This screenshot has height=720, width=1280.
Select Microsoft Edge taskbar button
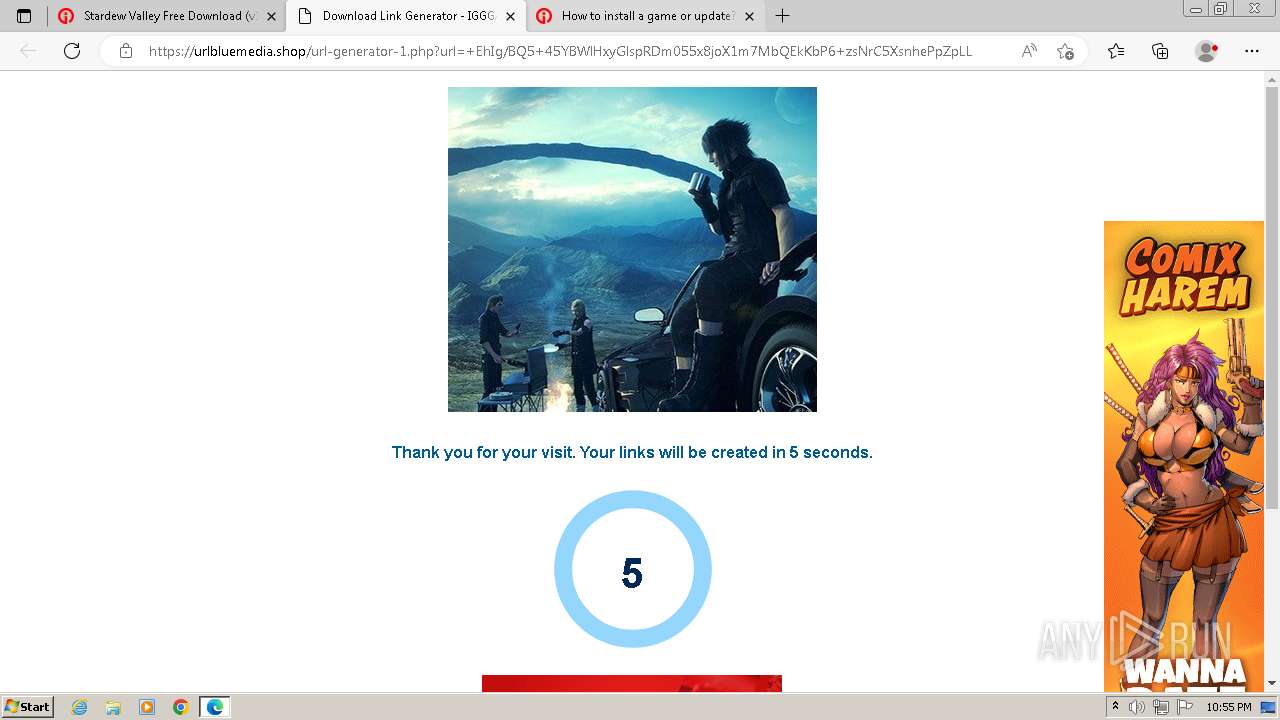pyautogui.click(x=215, y=707)
